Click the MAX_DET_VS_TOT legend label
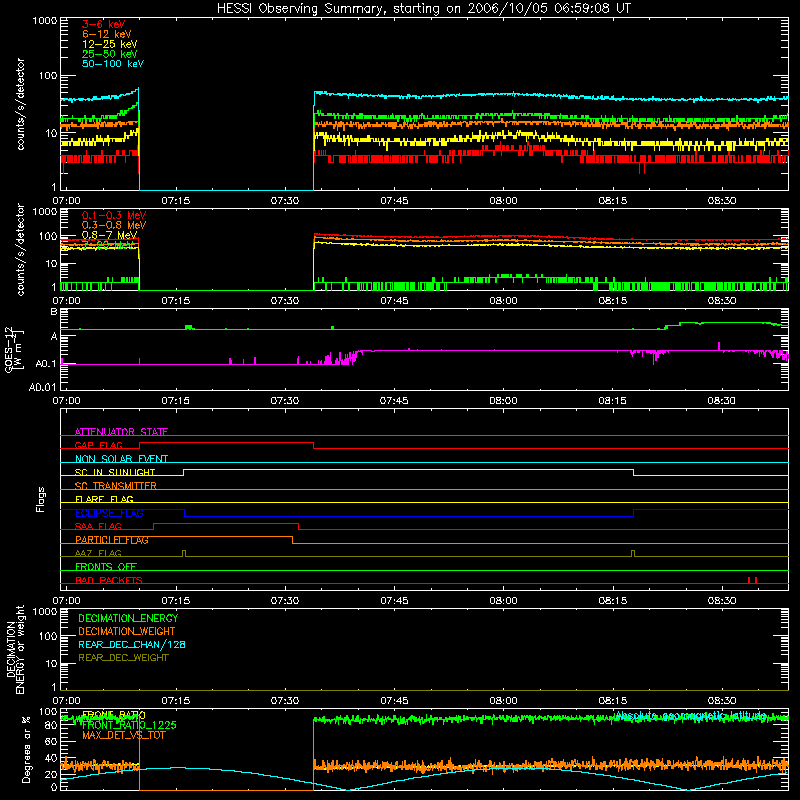Image resolution: width=800 pixels, height=800 pixels. coord(124,735)
